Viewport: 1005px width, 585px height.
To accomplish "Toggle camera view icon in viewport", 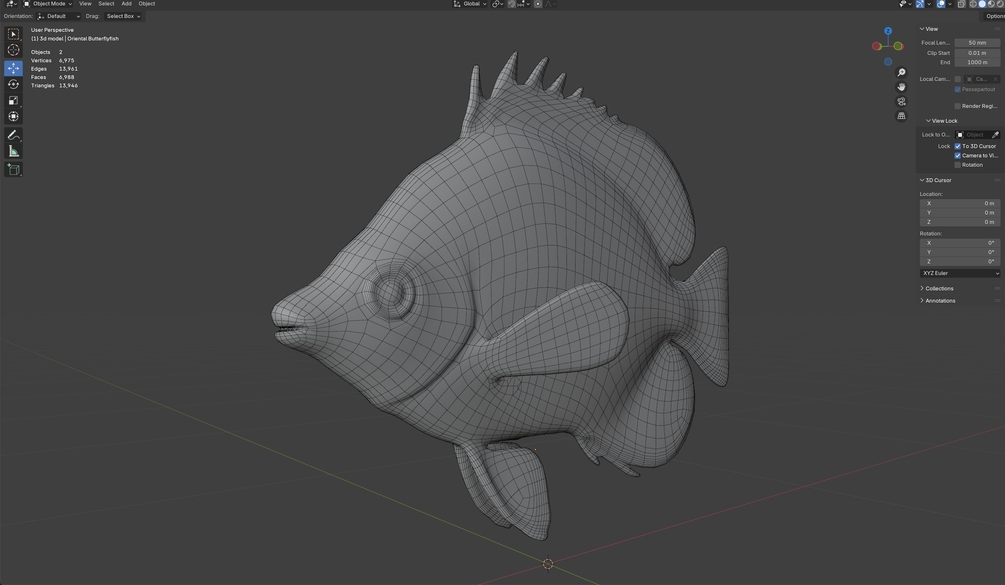I will (901, 101).
